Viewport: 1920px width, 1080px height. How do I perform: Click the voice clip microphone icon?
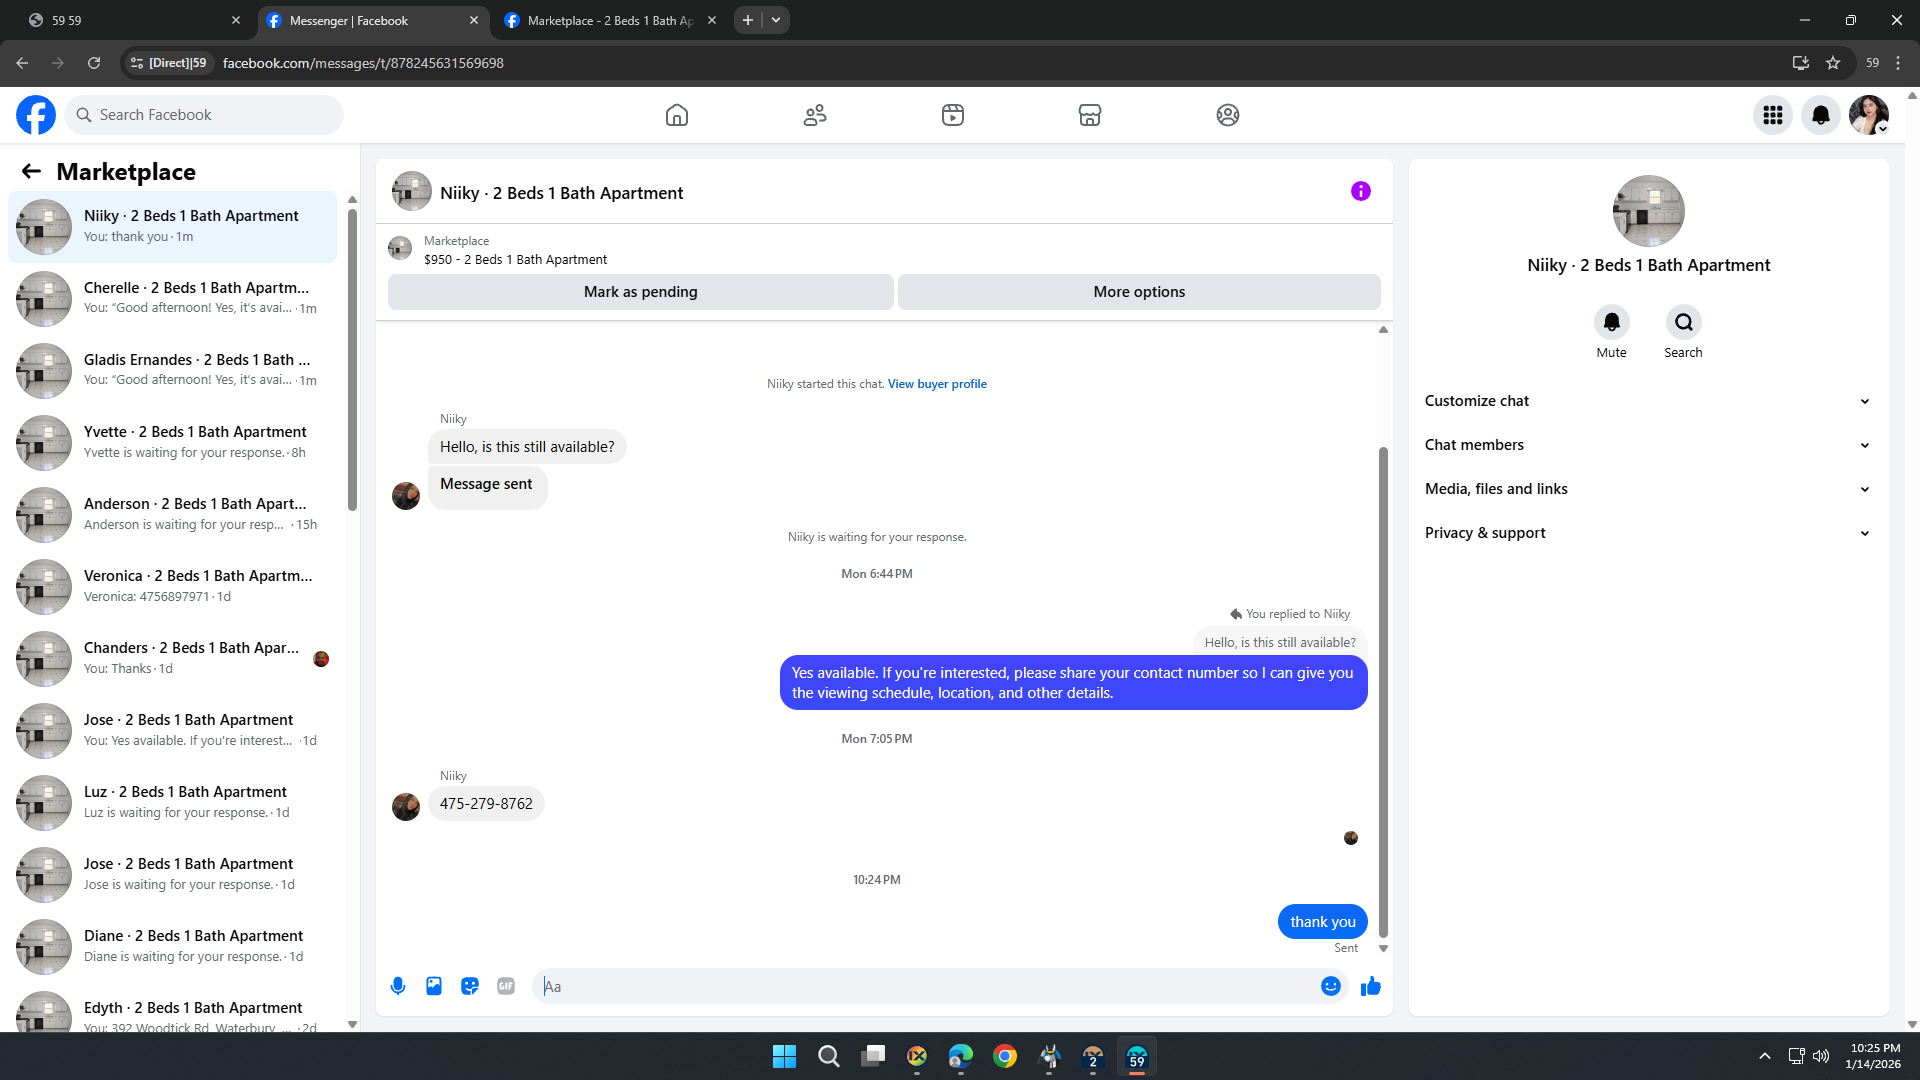coord(398,986)
